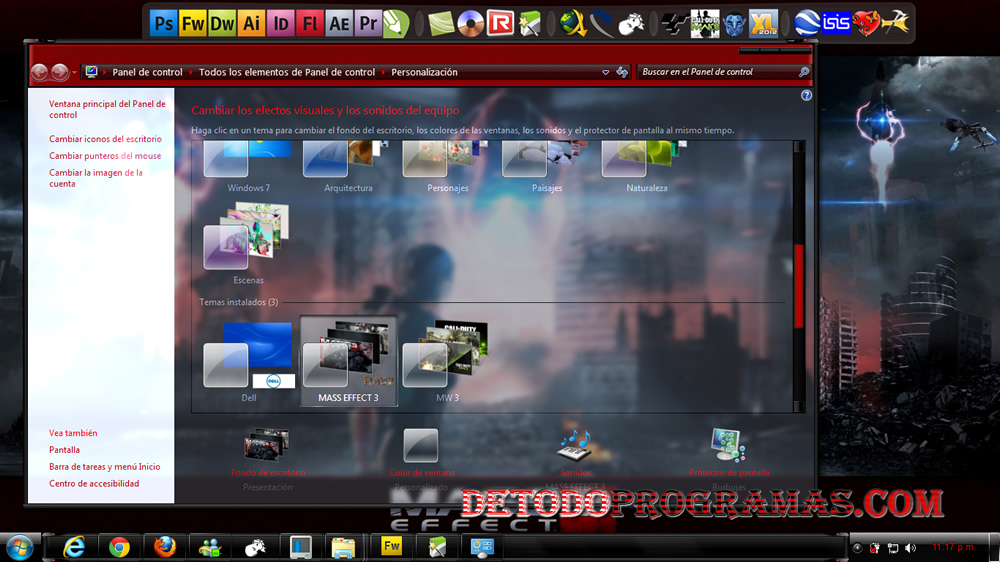Launch the XL 2012 dock icon
Image resolution: width=1000 pixels, height=562 pixels.
click(763, 24)
